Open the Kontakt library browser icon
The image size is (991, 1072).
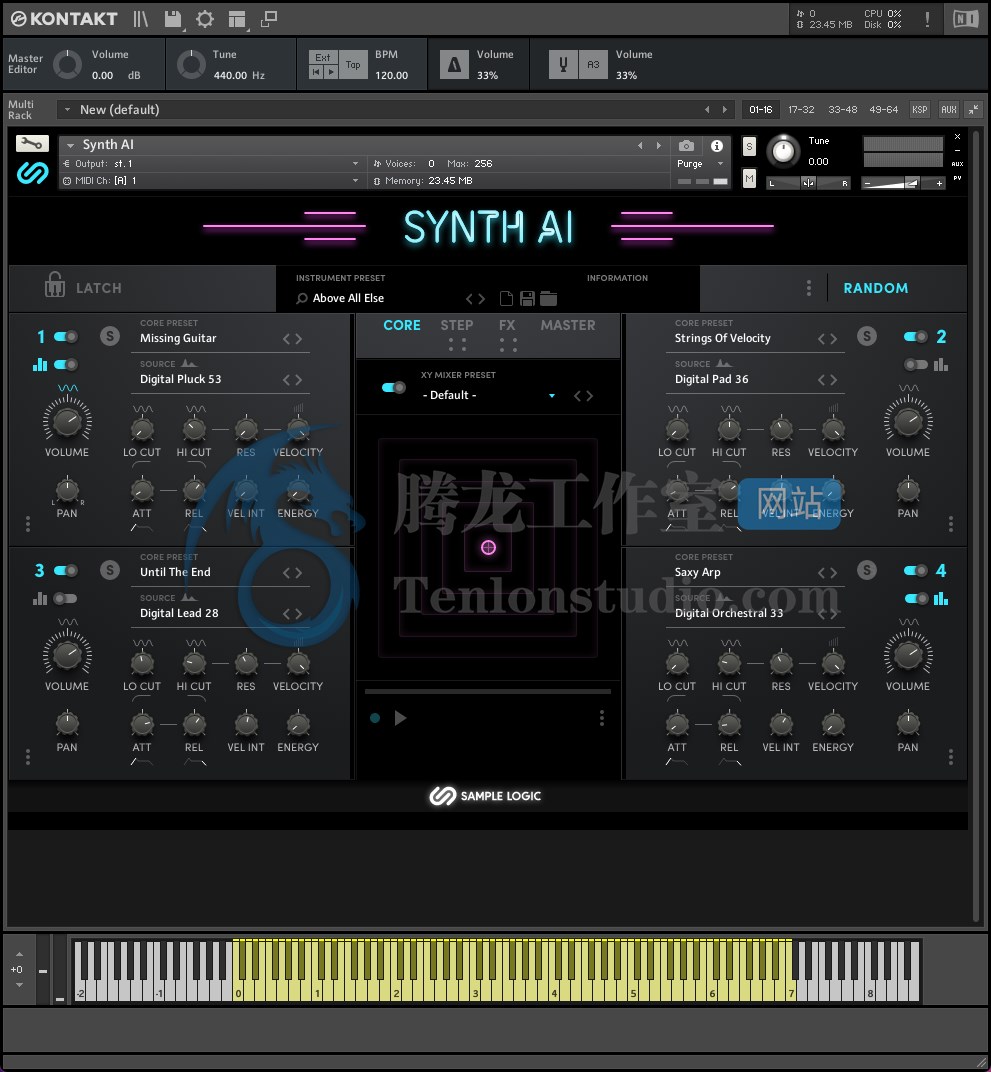[x=141, y=18]
